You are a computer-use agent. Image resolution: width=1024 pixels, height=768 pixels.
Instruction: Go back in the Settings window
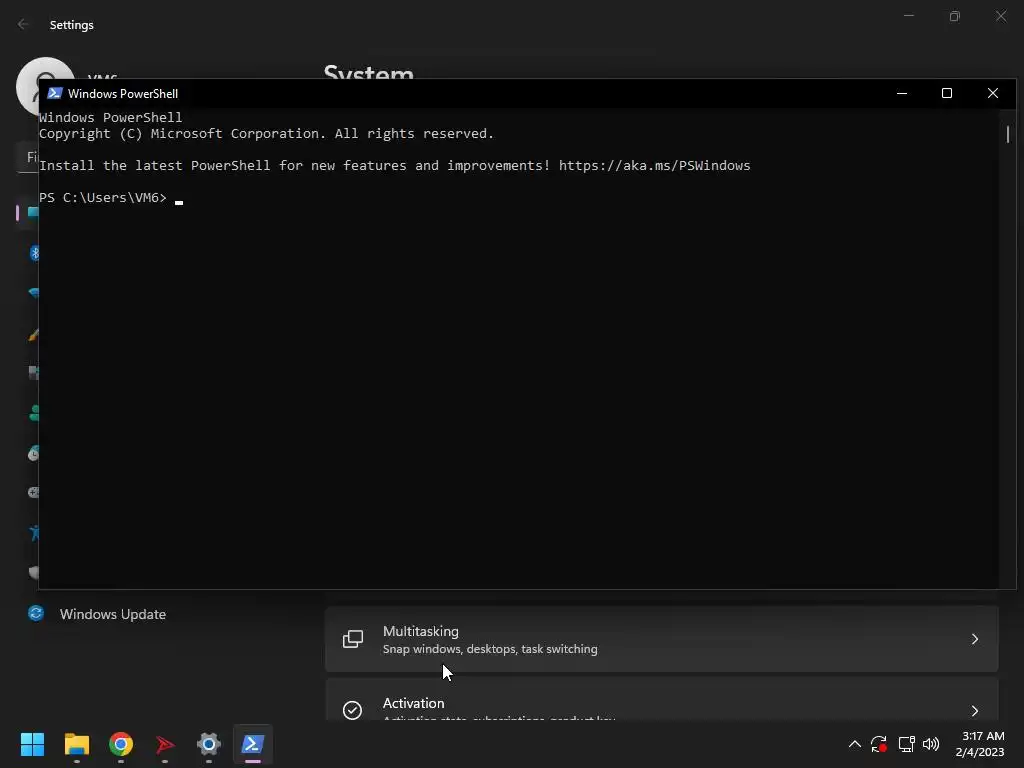(x=23, y=24)
